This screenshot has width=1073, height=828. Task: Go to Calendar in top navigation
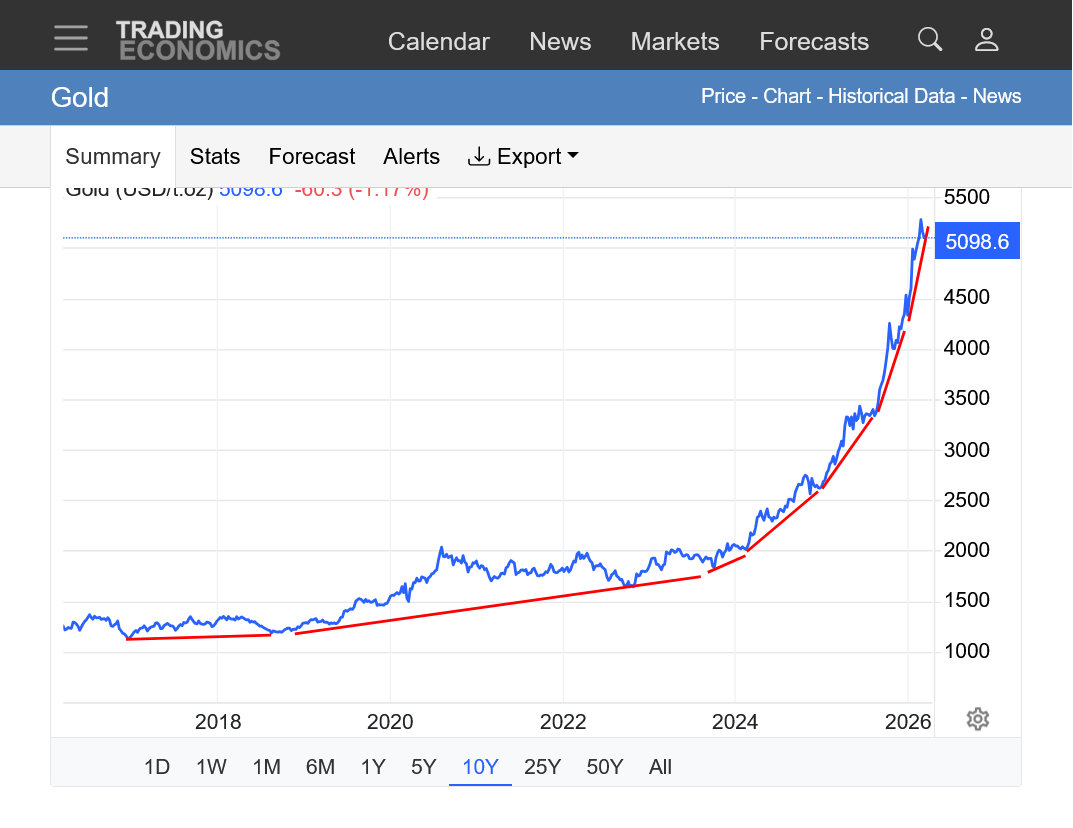coord(438,41)
